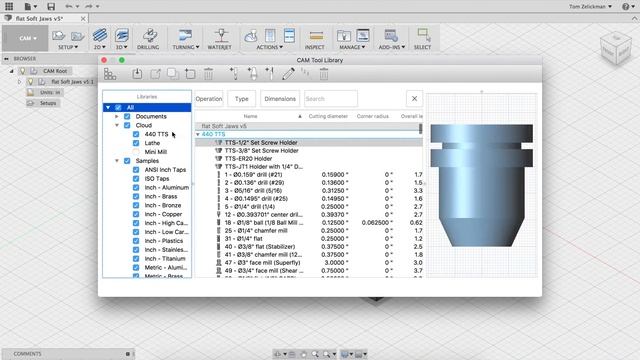
Task: Open the ADD-INS dropdown menu
Action: 392,47
